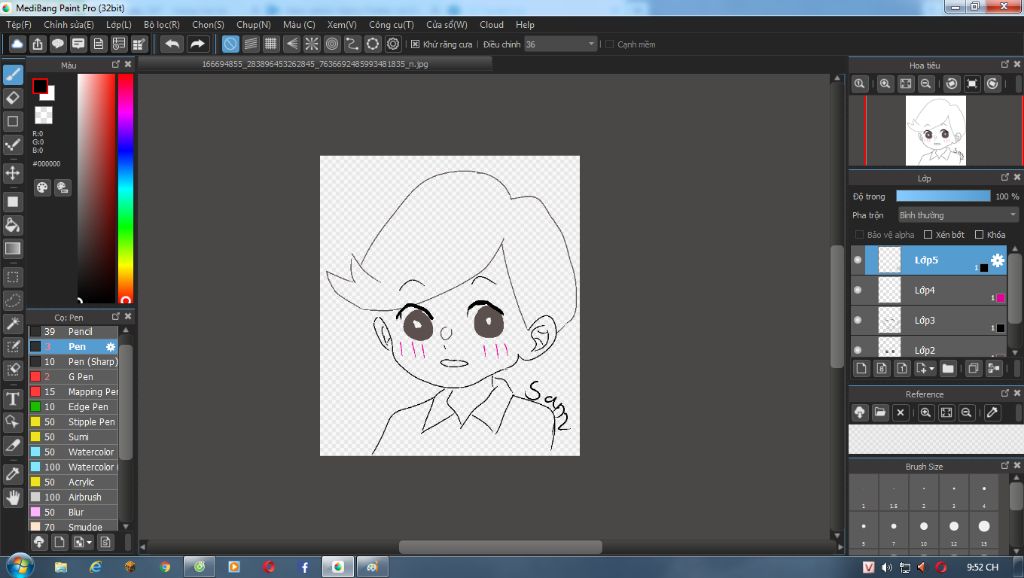Select the Airbrush brush
The width and height of the screenshot is (1024, 578).
pyautogui.click(x=74, y=497)
